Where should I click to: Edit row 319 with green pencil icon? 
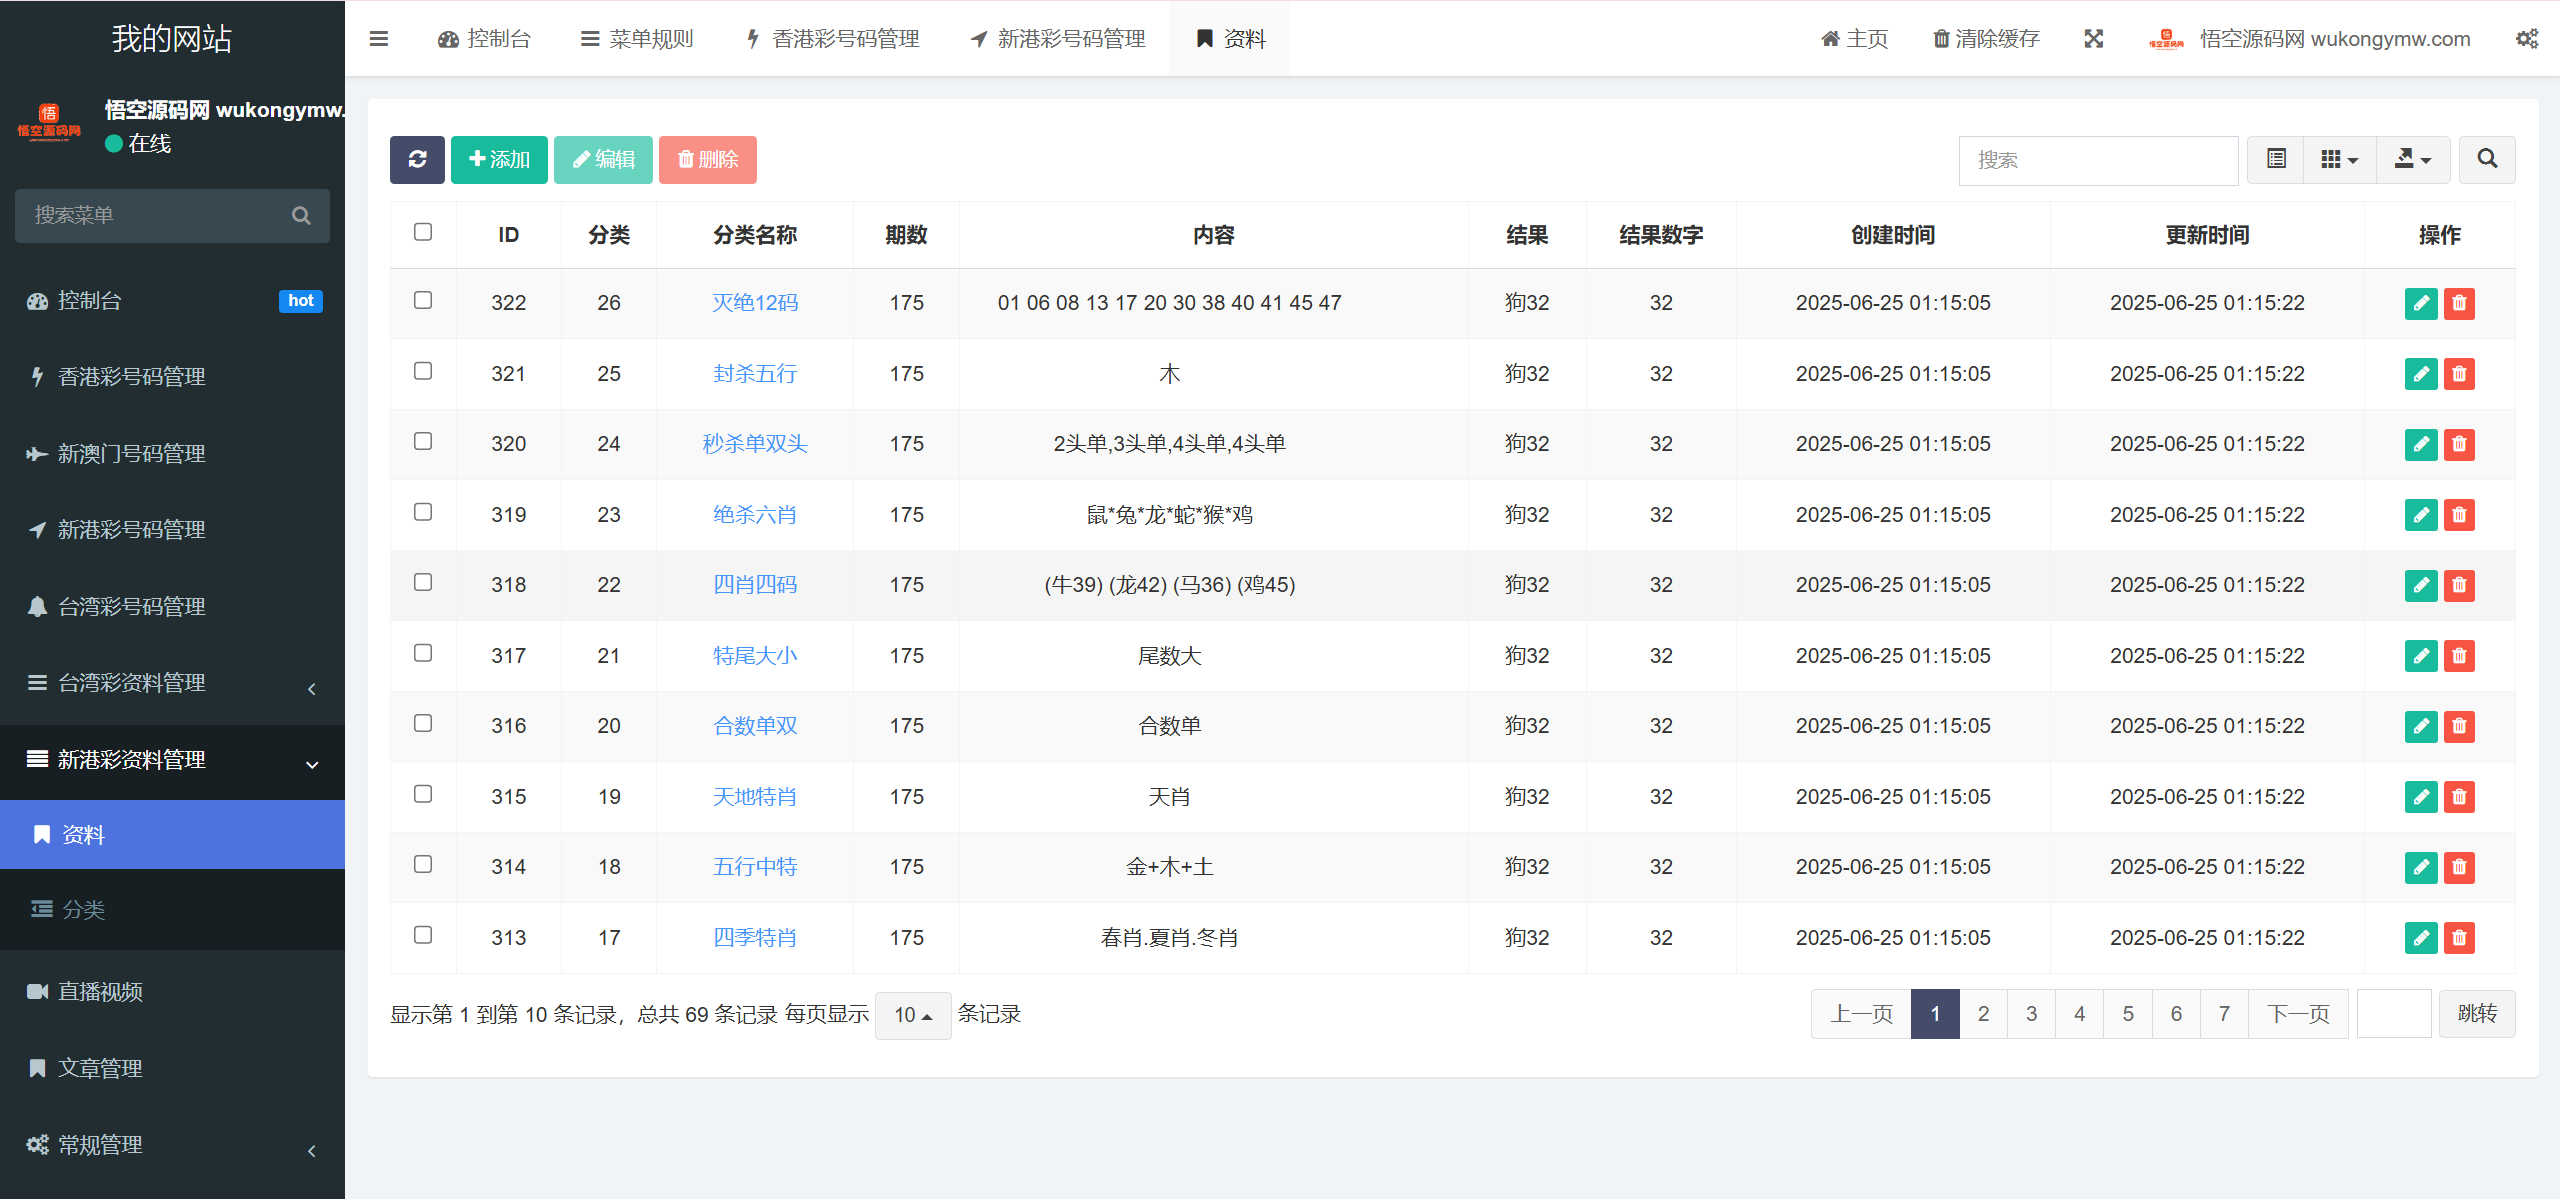tap(2421, 515)
